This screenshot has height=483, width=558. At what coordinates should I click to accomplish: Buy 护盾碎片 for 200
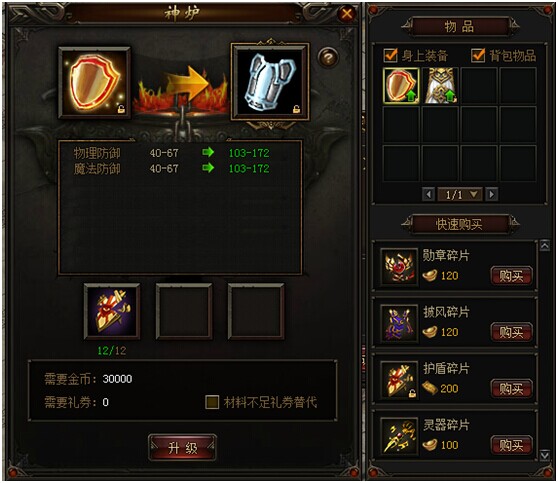point(511,389)
